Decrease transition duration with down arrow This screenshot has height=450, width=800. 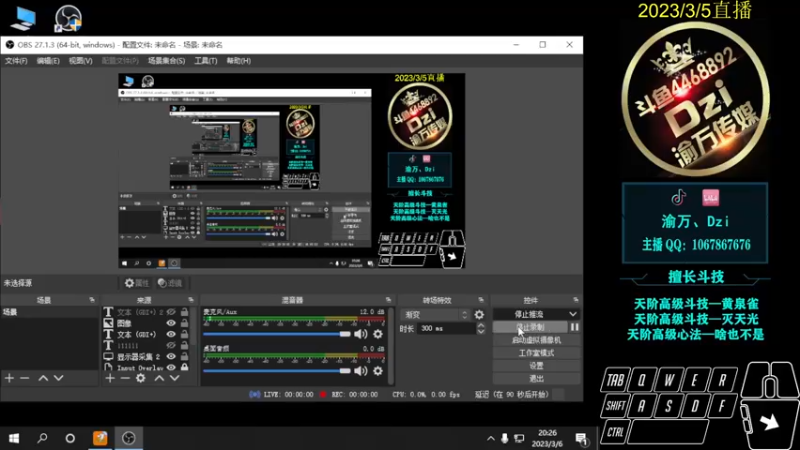[481, 332]
